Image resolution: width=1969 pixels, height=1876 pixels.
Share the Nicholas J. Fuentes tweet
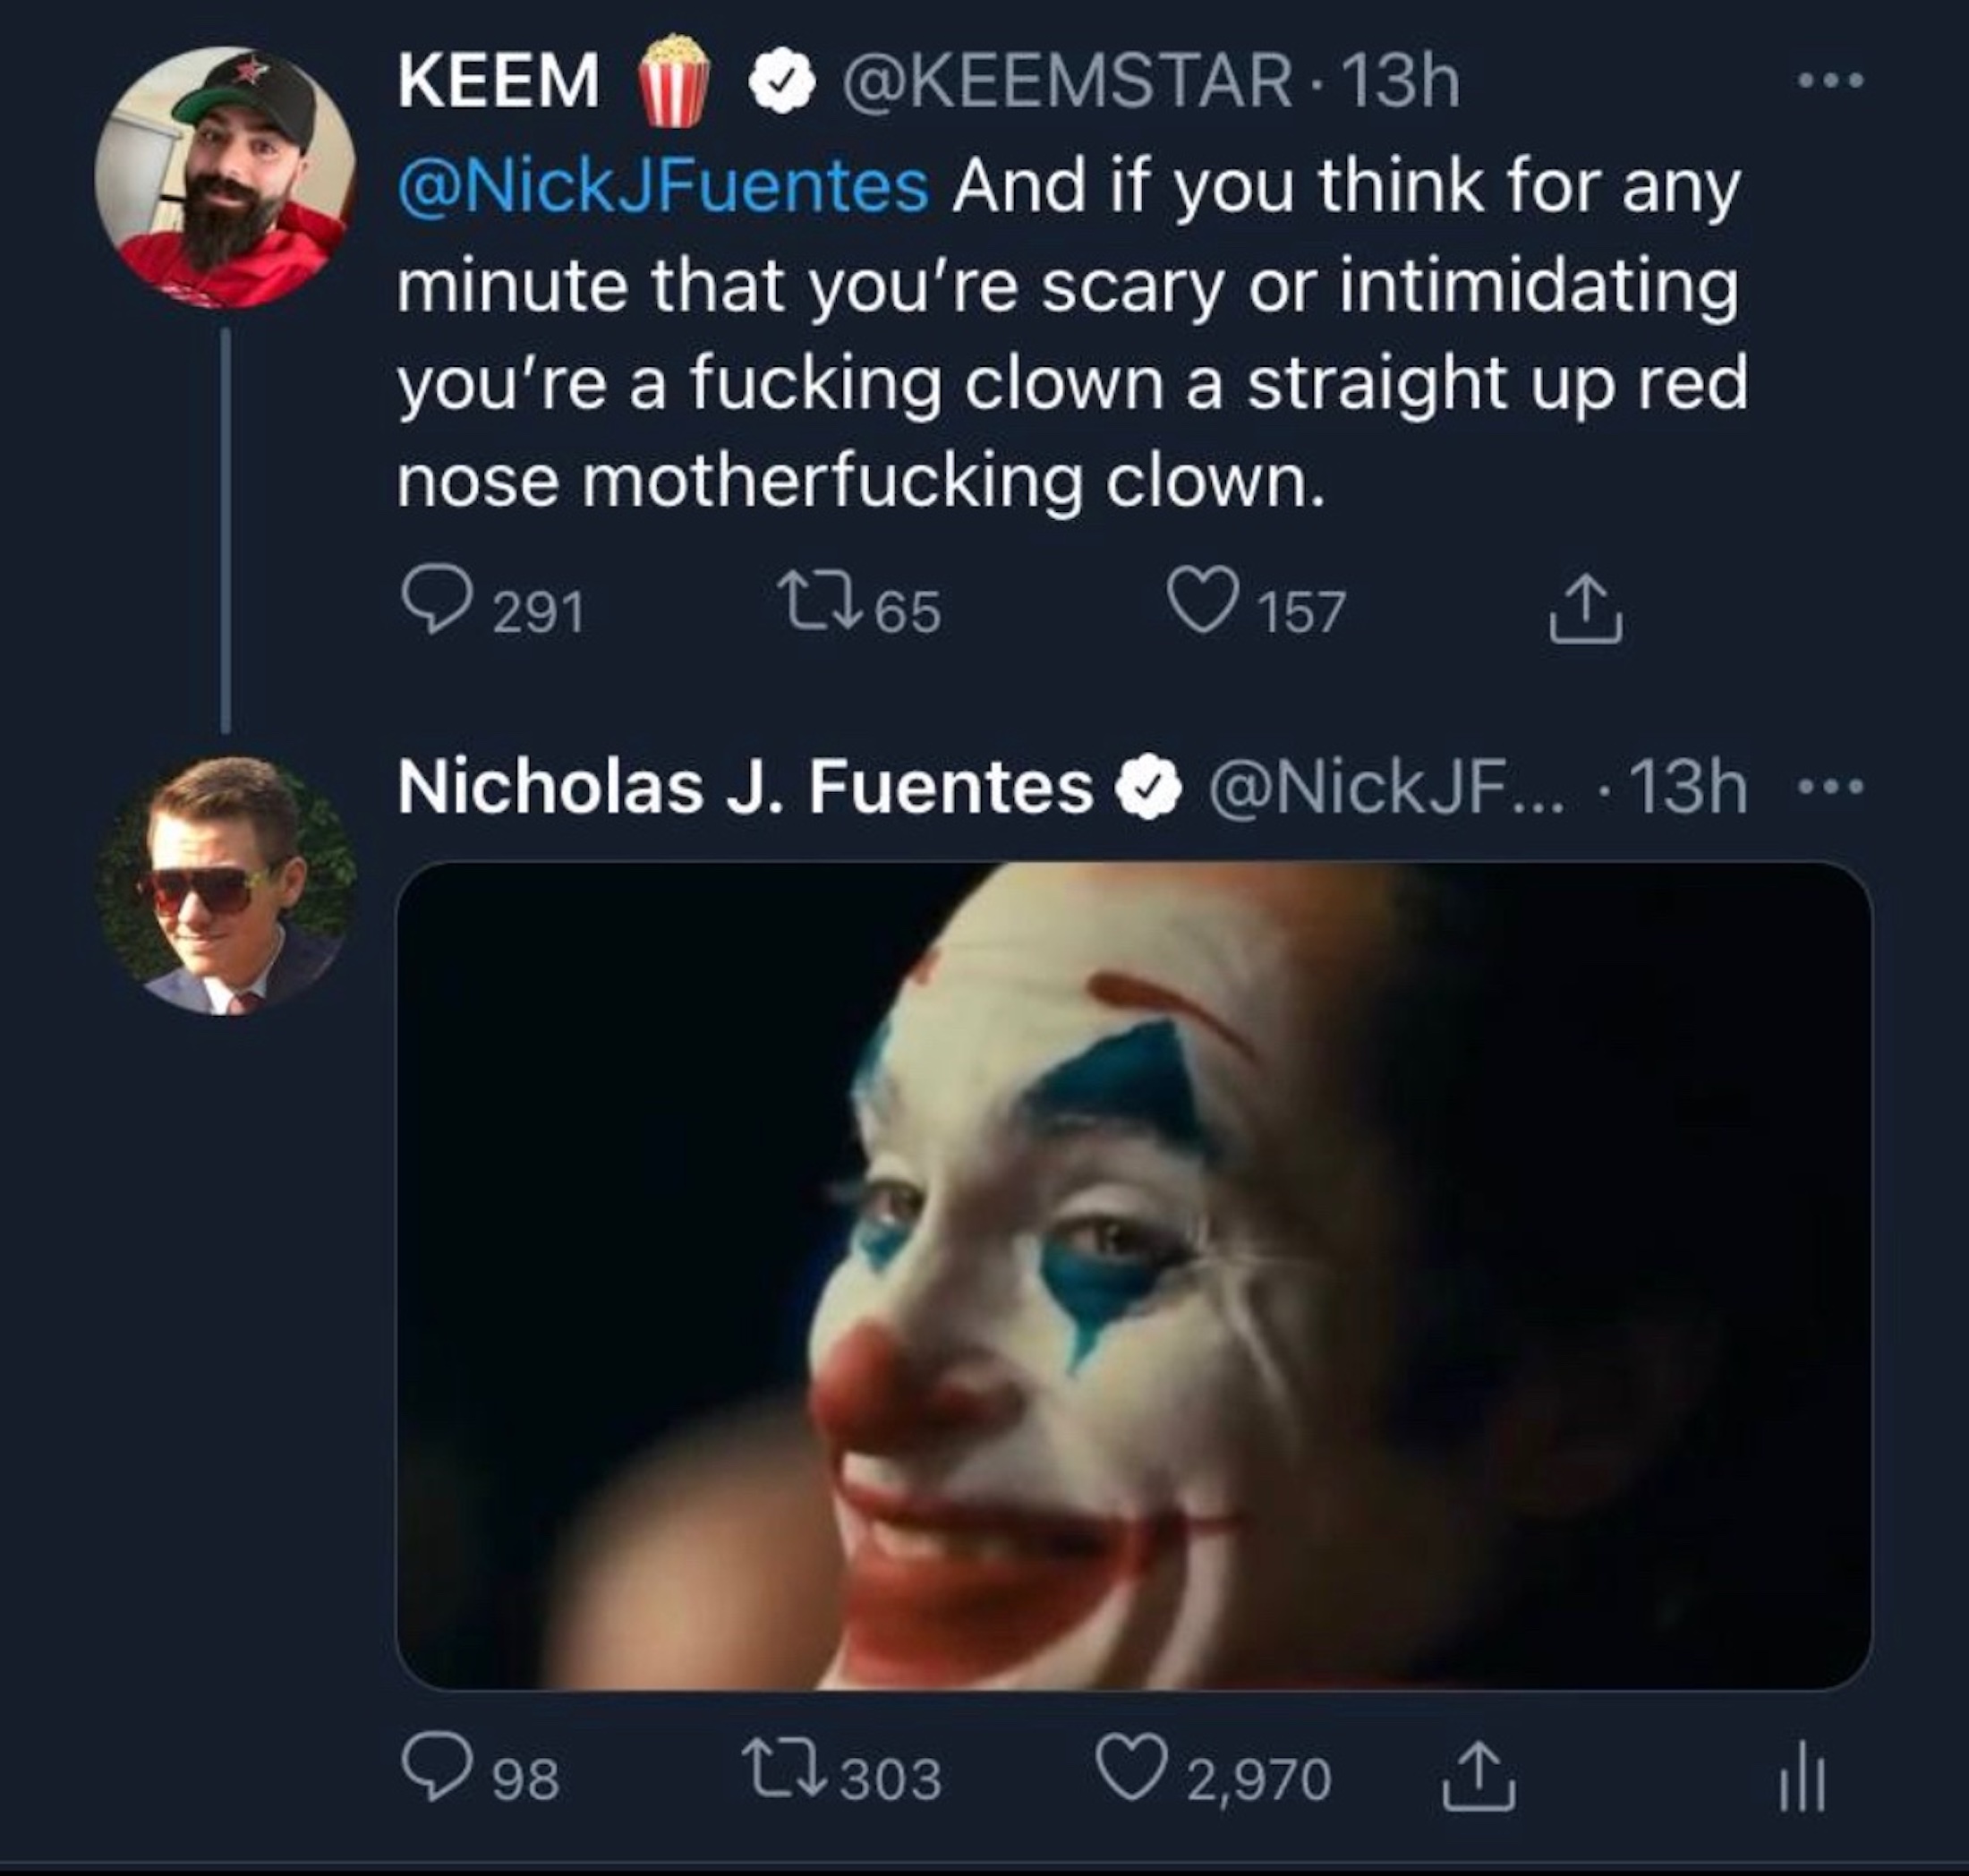1478,1777
